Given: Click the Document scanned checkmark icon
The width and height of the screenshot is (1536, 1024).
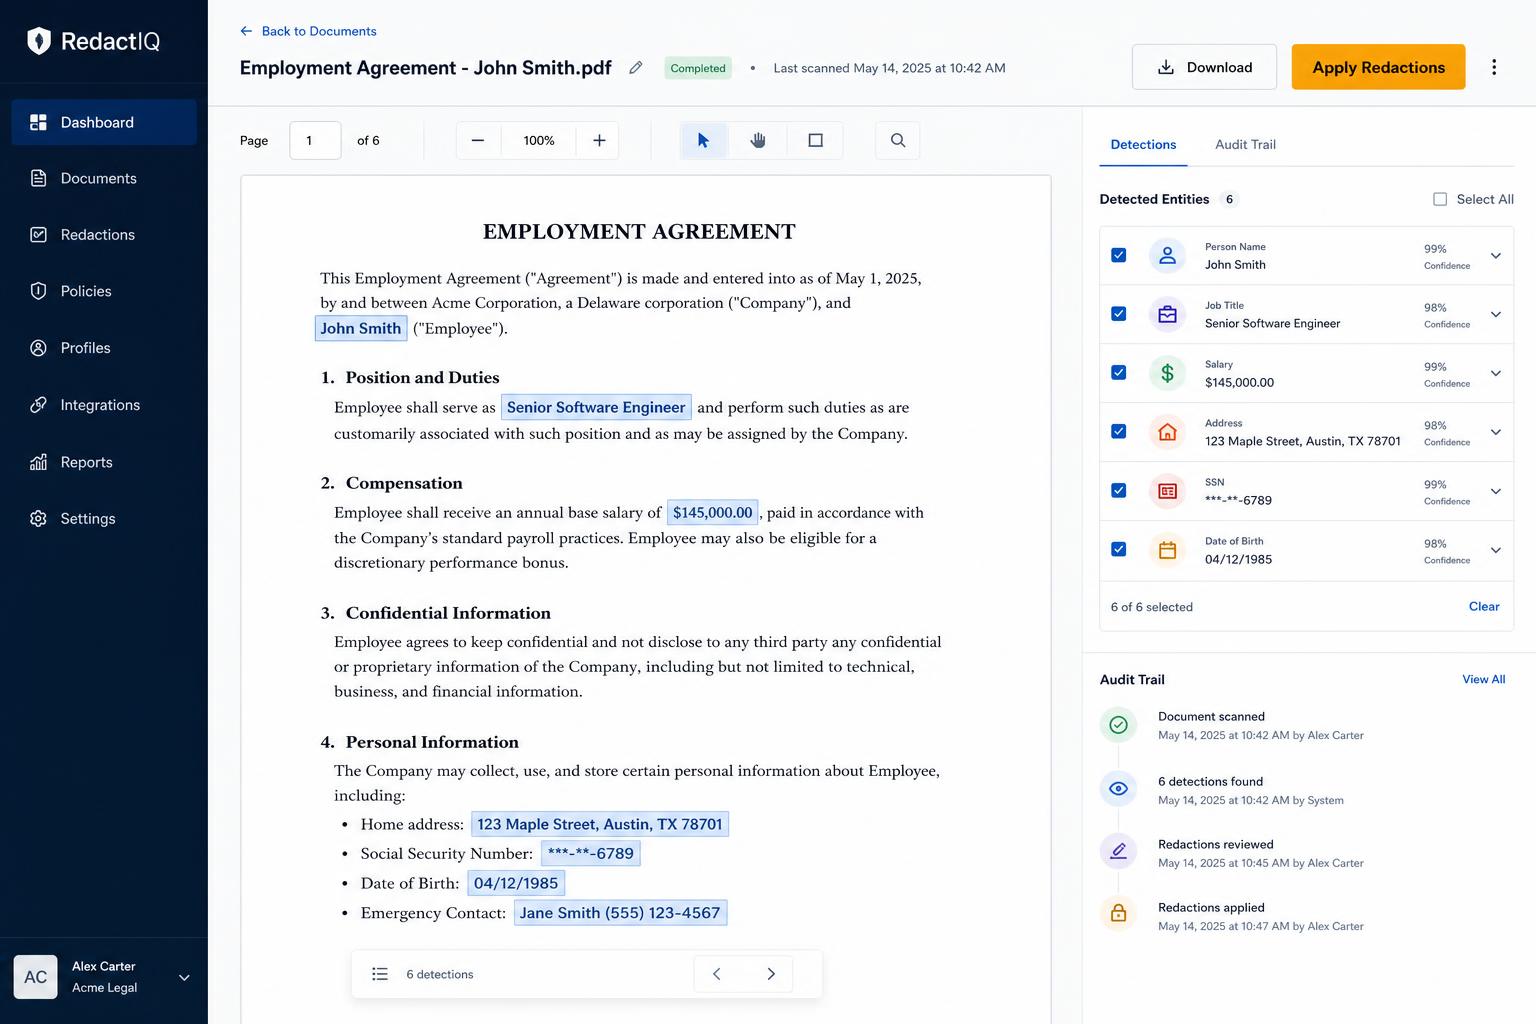Looking at the screenshot, I should coord(1118,725).
